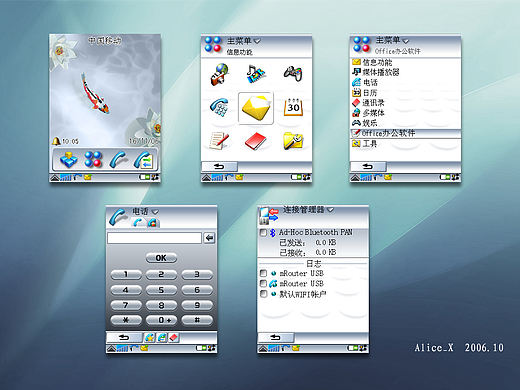
Task: Expand the 主菜单 dropdown above Office办公软件 subtitle
Action: tap(406, 41)
